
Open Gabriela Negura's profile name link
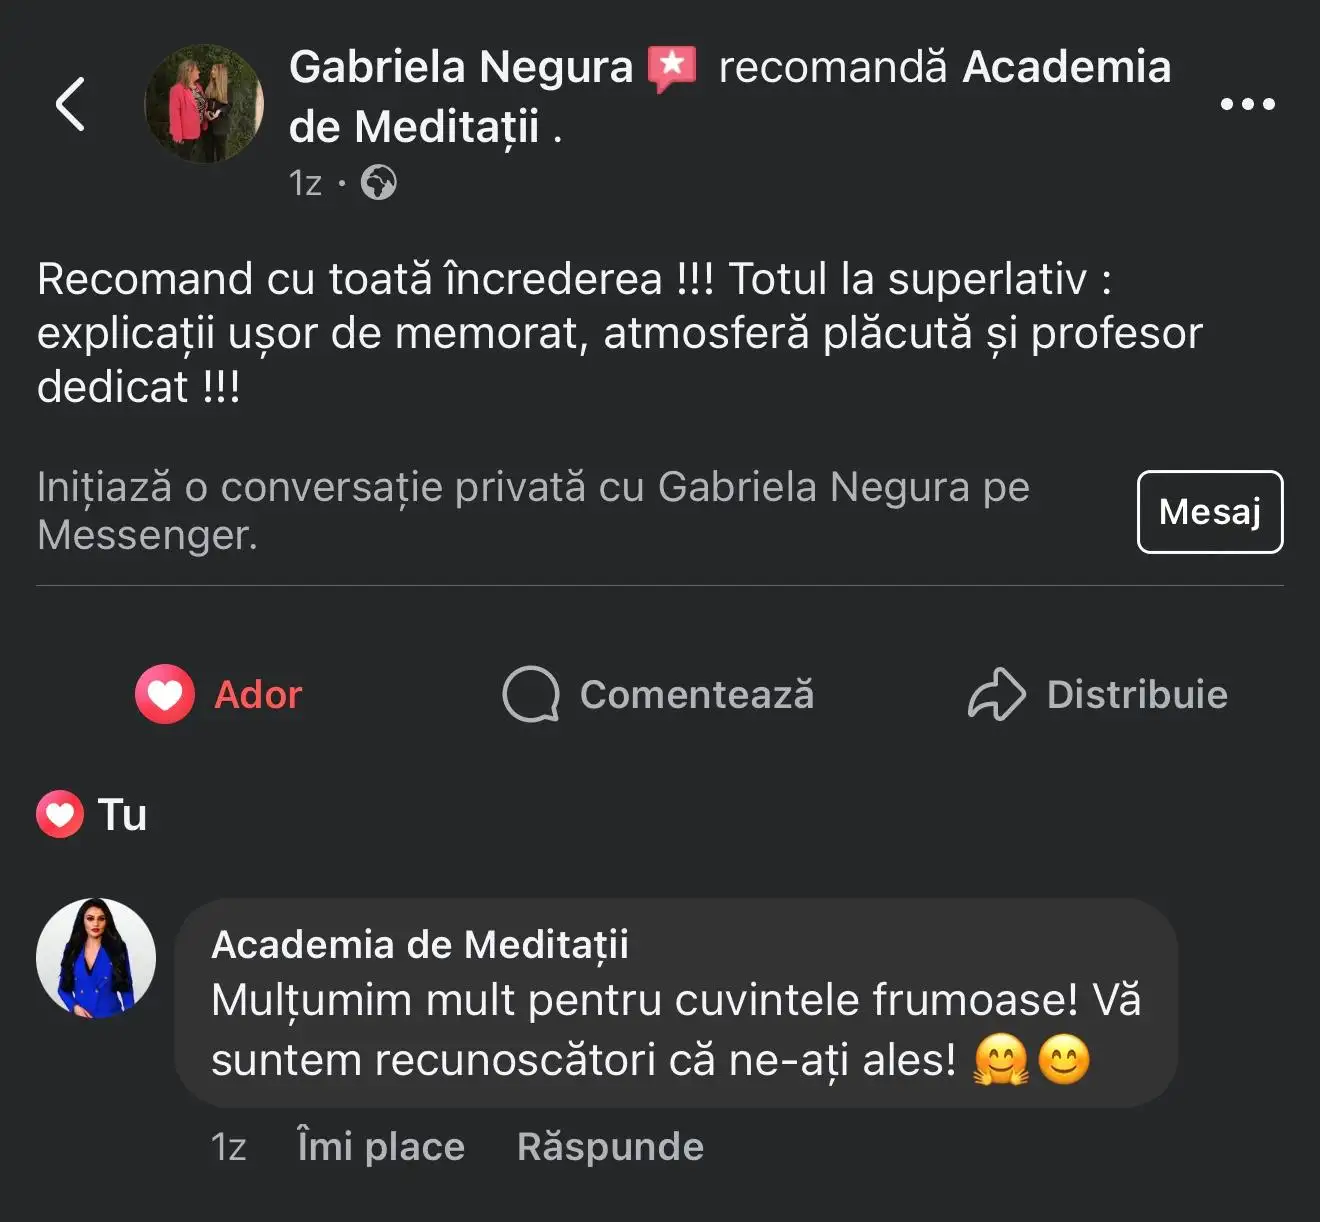point(460,68)
